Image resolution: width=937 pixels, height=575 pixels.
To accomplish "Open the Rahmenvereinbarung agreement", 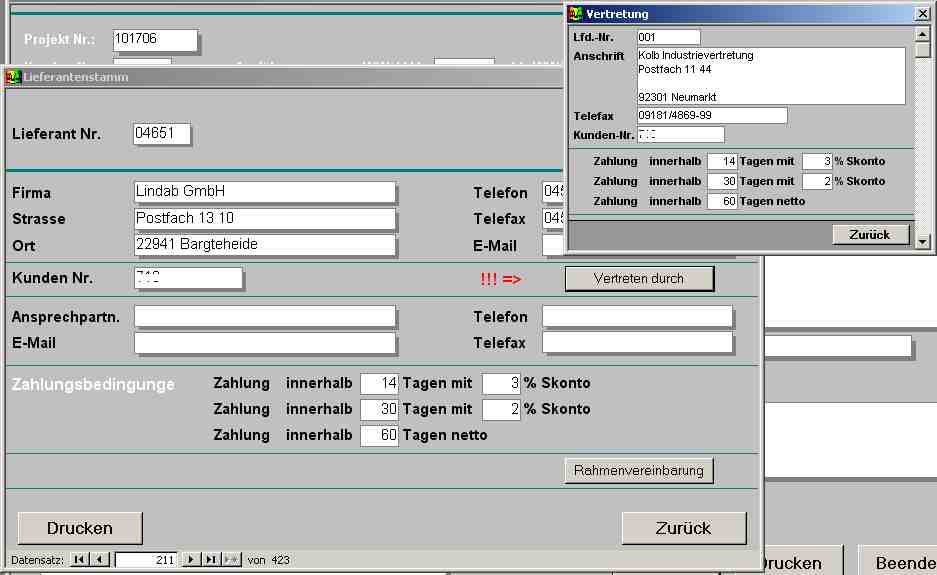I will (x=639, y=470).
